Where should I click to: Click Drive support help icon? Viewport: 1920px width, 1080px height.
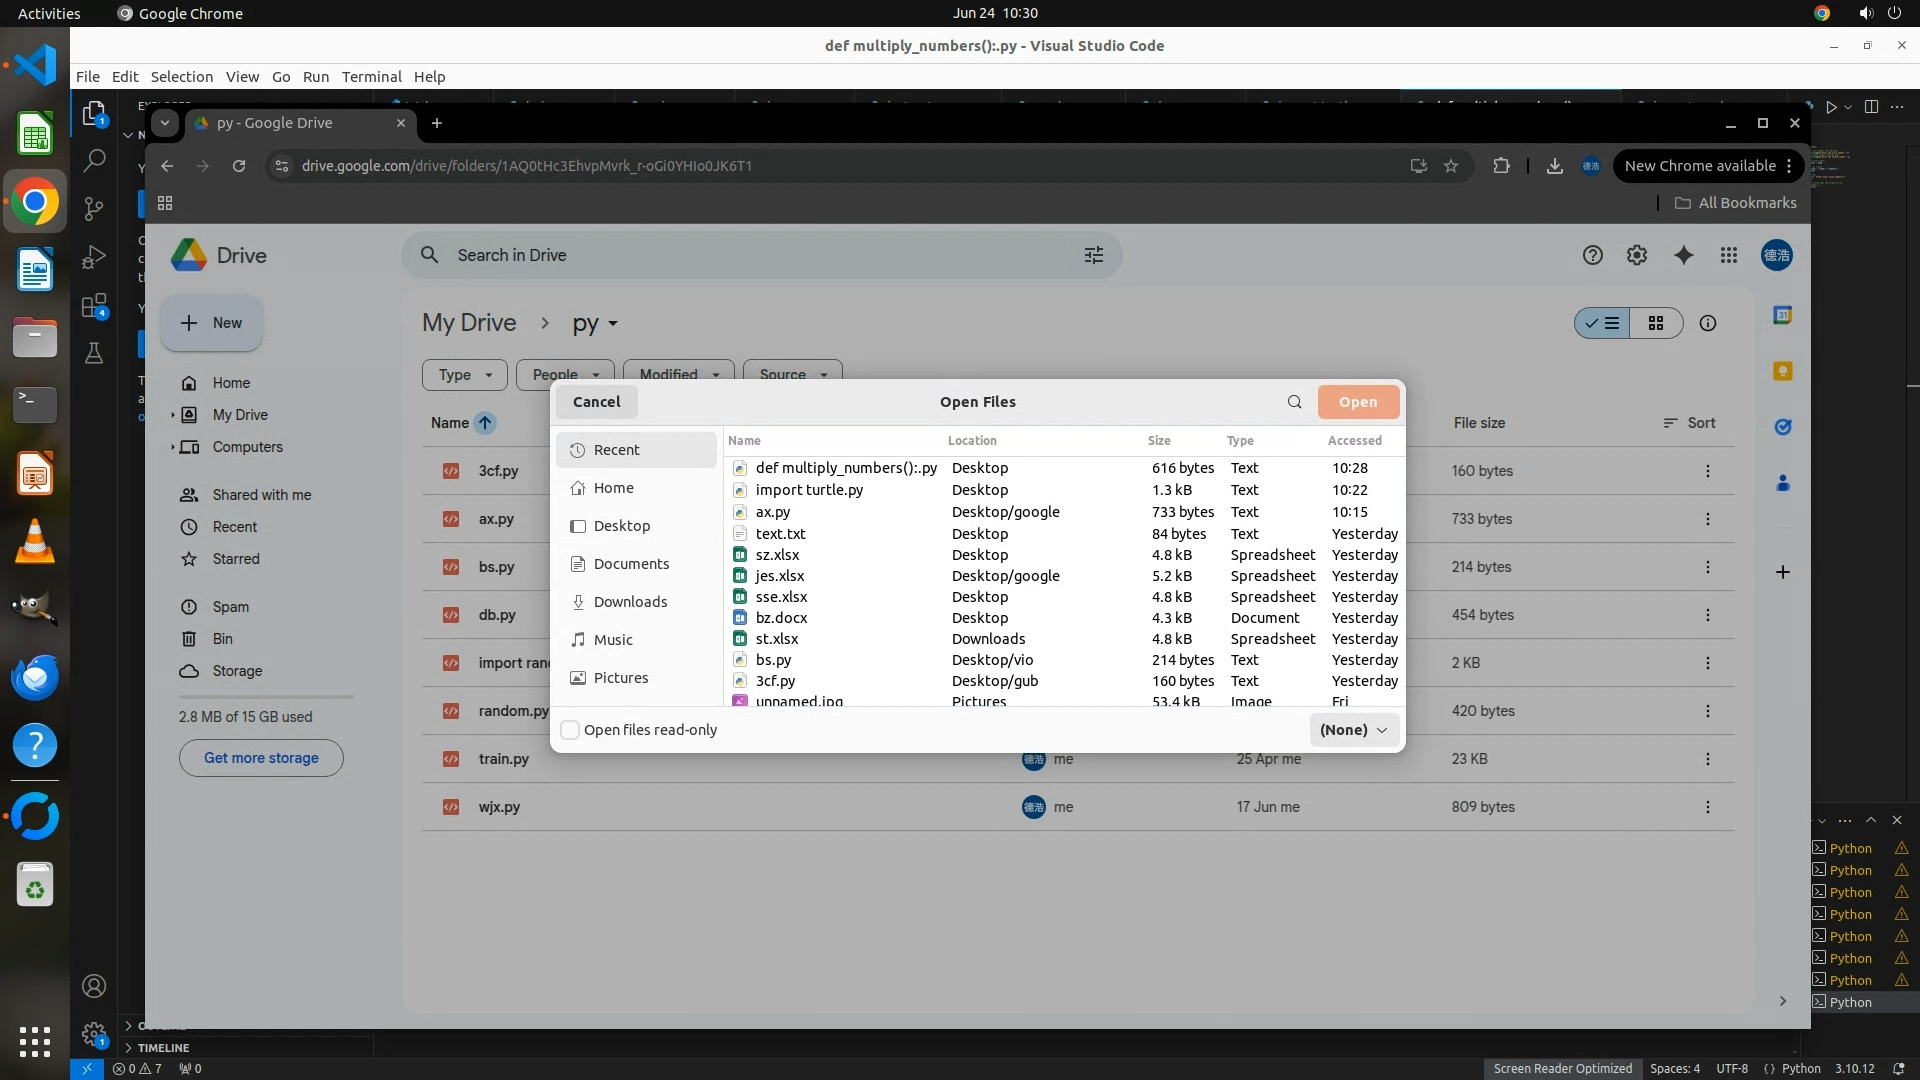coord(1593,255)
